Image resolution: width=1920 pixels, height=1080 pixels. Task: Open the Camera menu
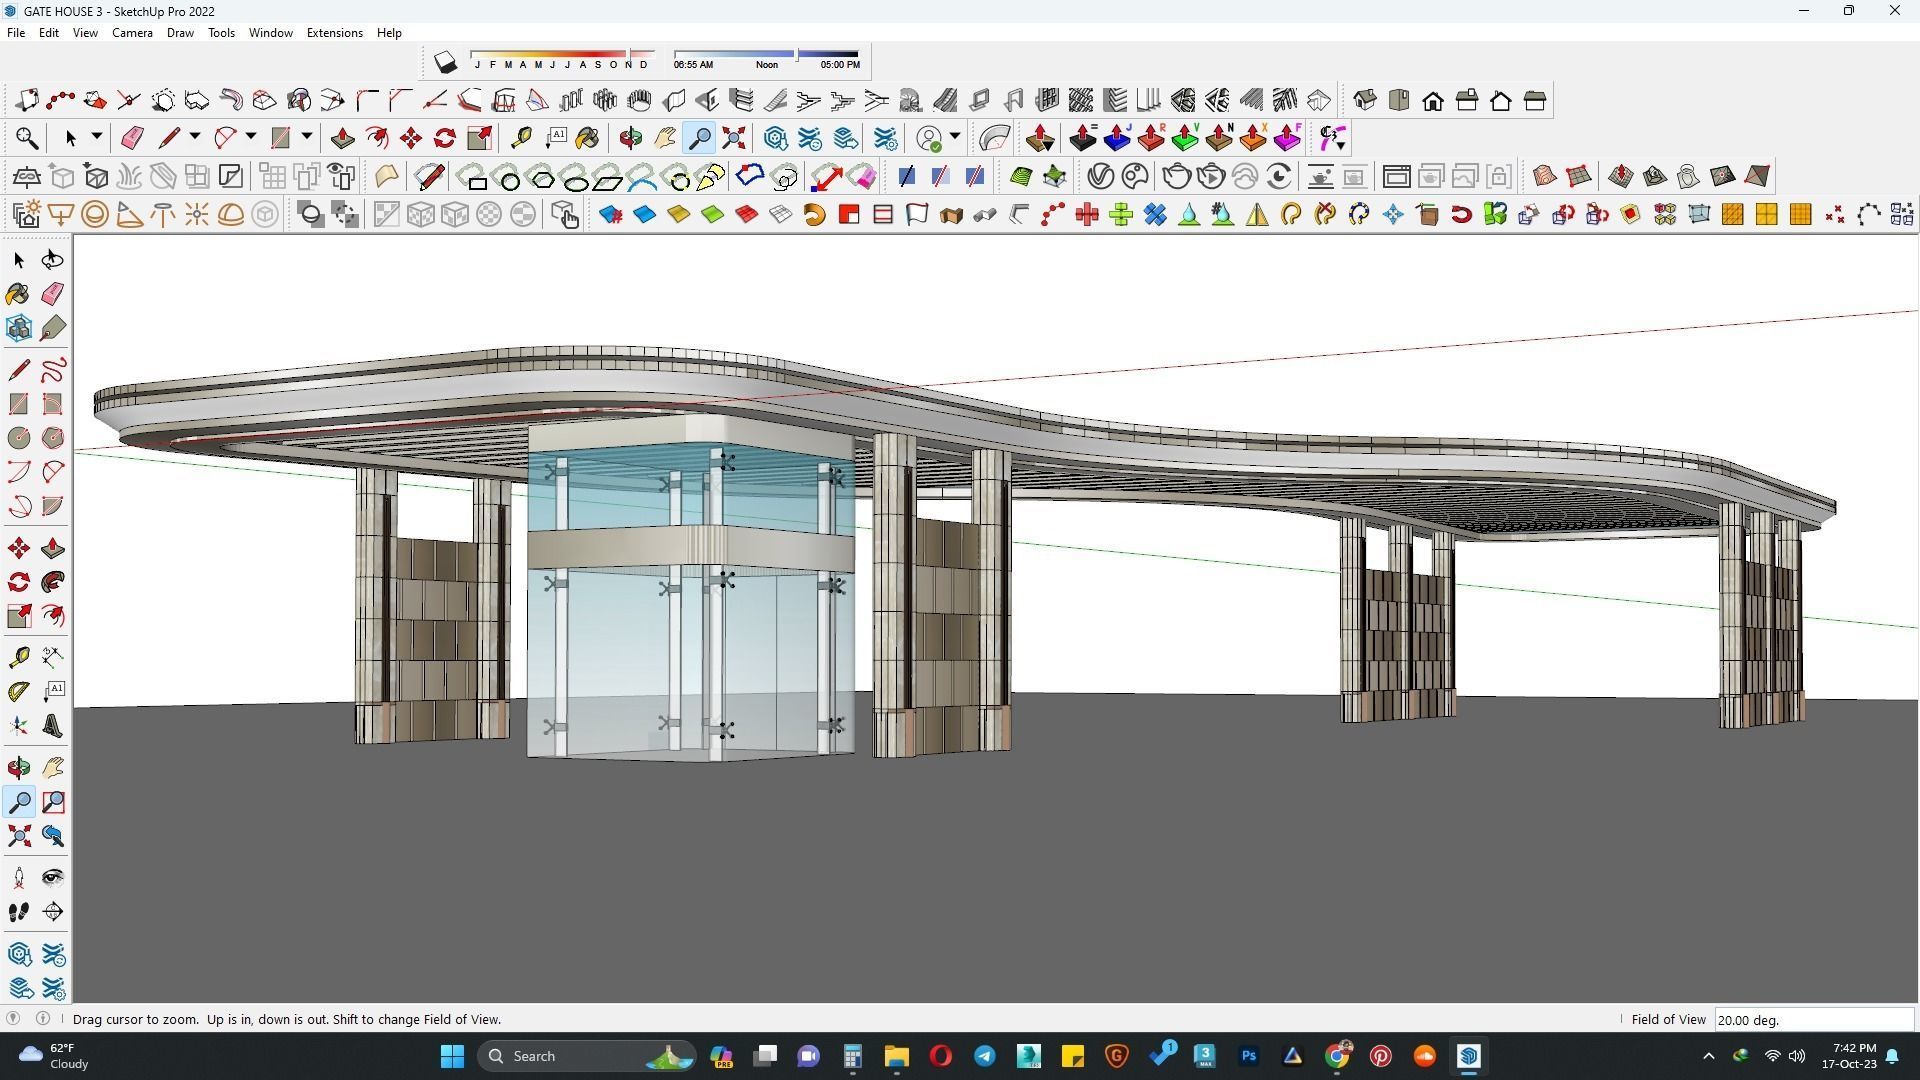tap(132, 33)
